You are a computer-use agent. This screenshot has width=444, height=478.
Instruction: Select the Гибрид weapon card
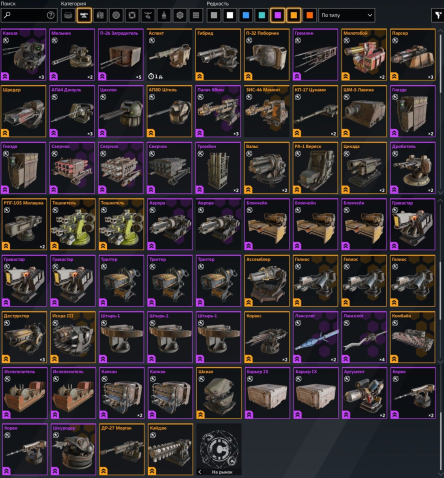(x=218, y=55)
